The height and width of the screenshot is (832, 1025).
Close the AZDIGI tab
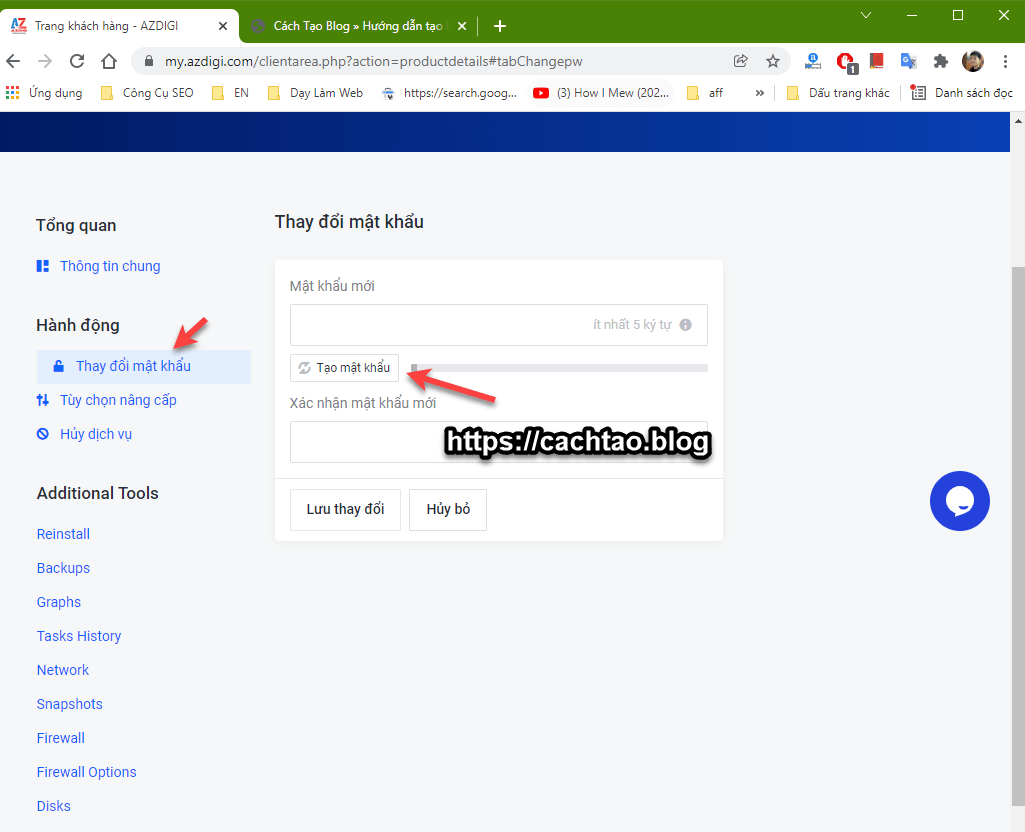[x=223, y=26]
